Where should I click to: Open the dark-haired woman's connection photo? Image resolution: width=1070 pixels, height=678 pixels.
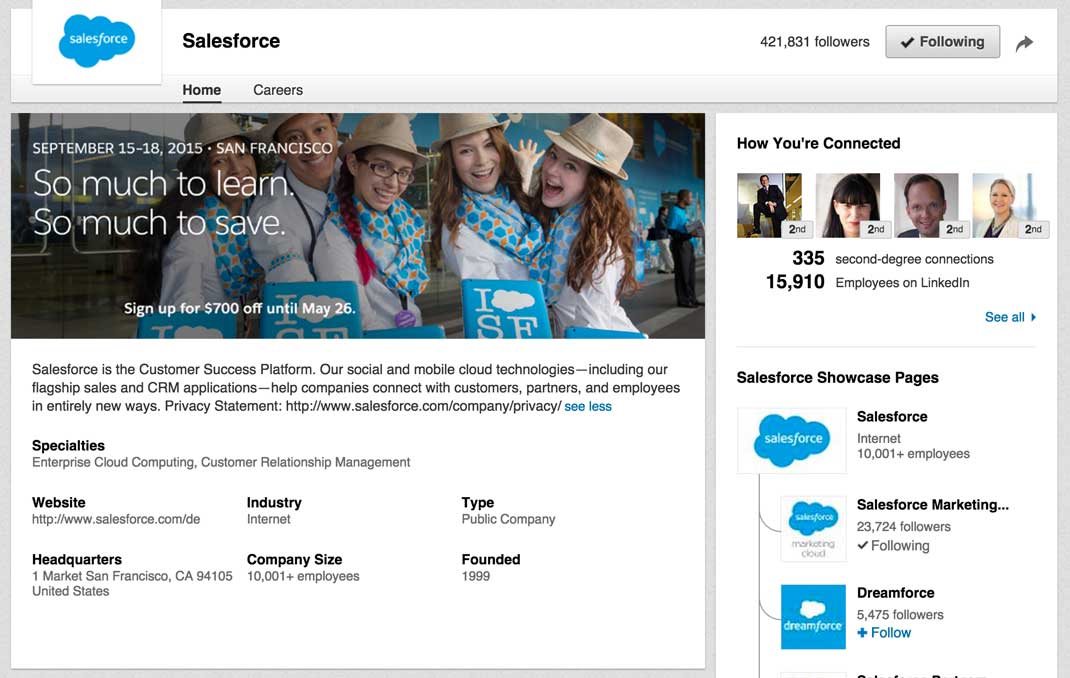(848, 205)
